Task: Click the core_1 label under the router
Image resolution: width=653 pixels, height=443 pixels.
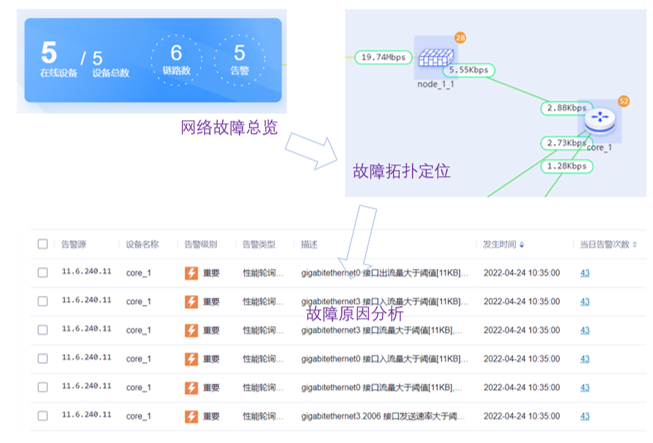Action: [x=599, y=147]
